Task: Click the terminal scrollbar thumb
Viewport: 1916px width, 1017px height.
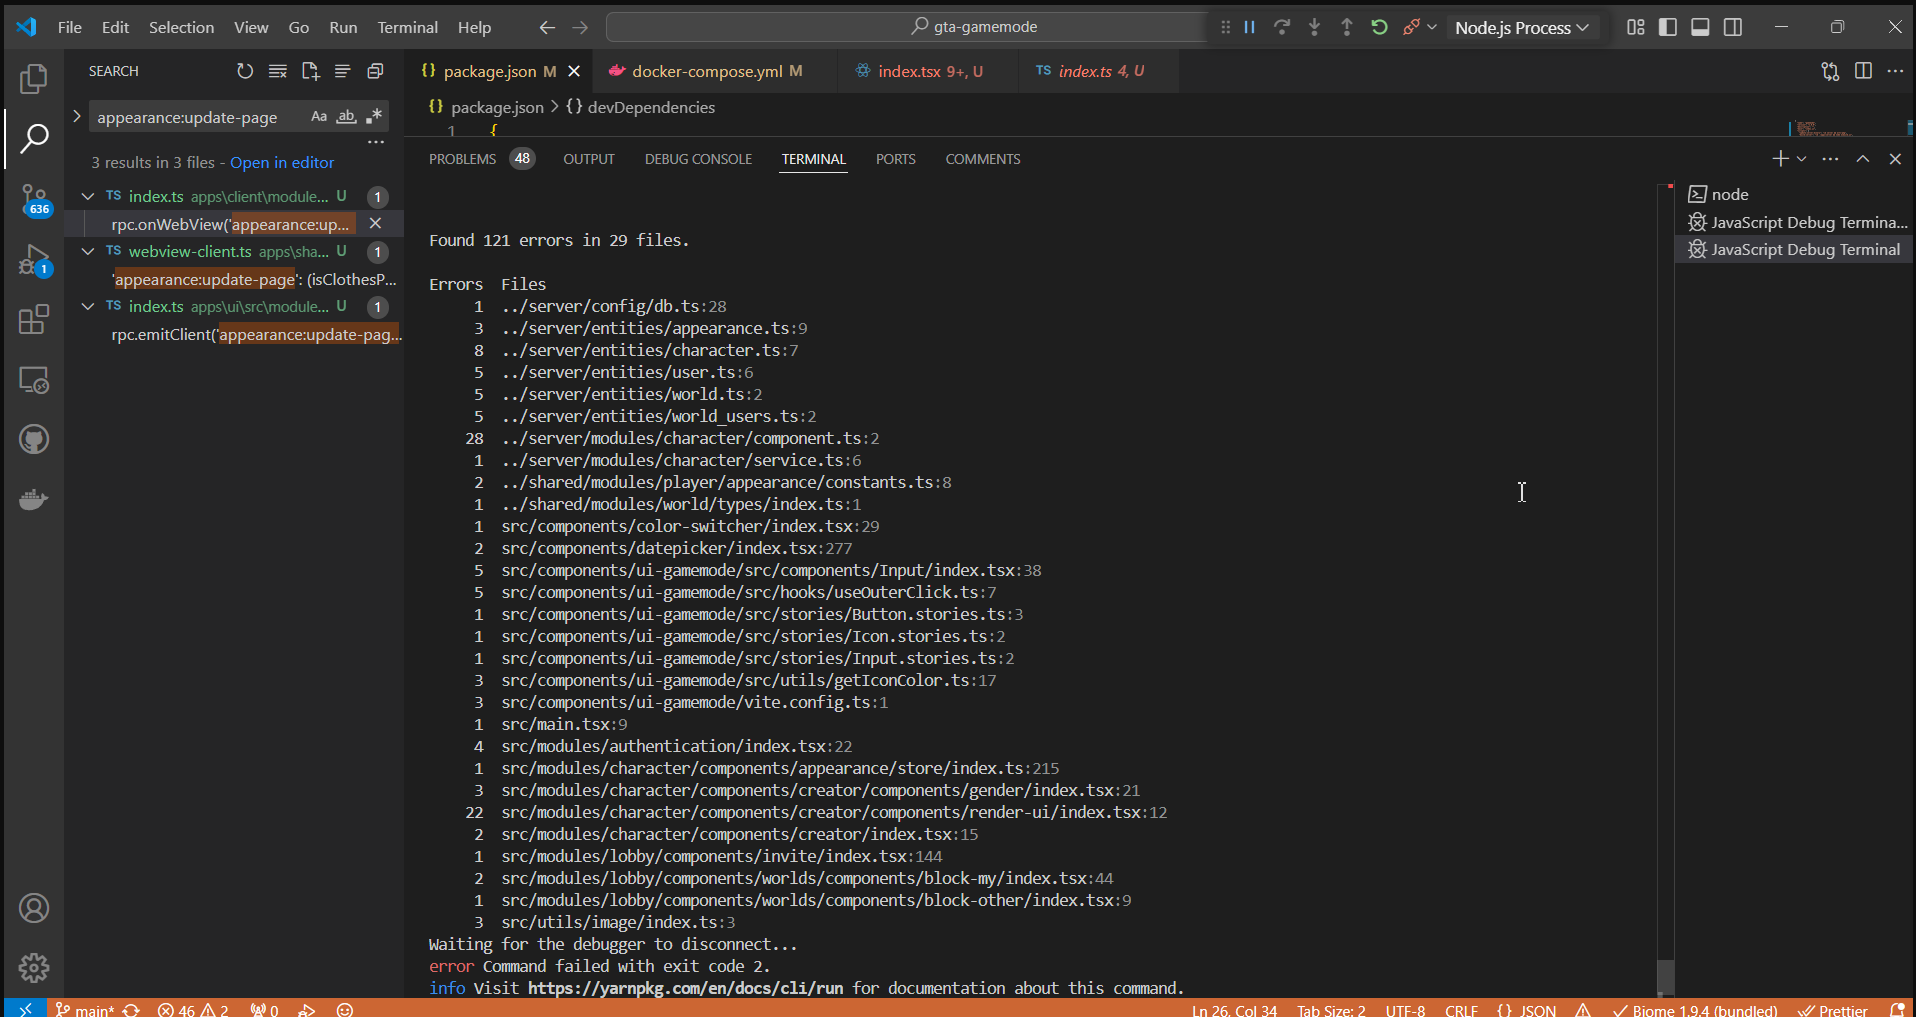Action: tap(1665, 975)
